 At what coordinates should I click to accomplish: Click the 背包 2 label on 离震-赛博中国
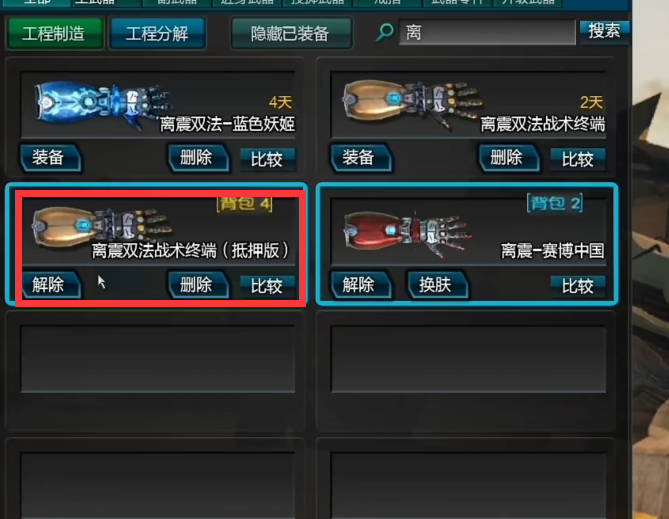(555, 203)
